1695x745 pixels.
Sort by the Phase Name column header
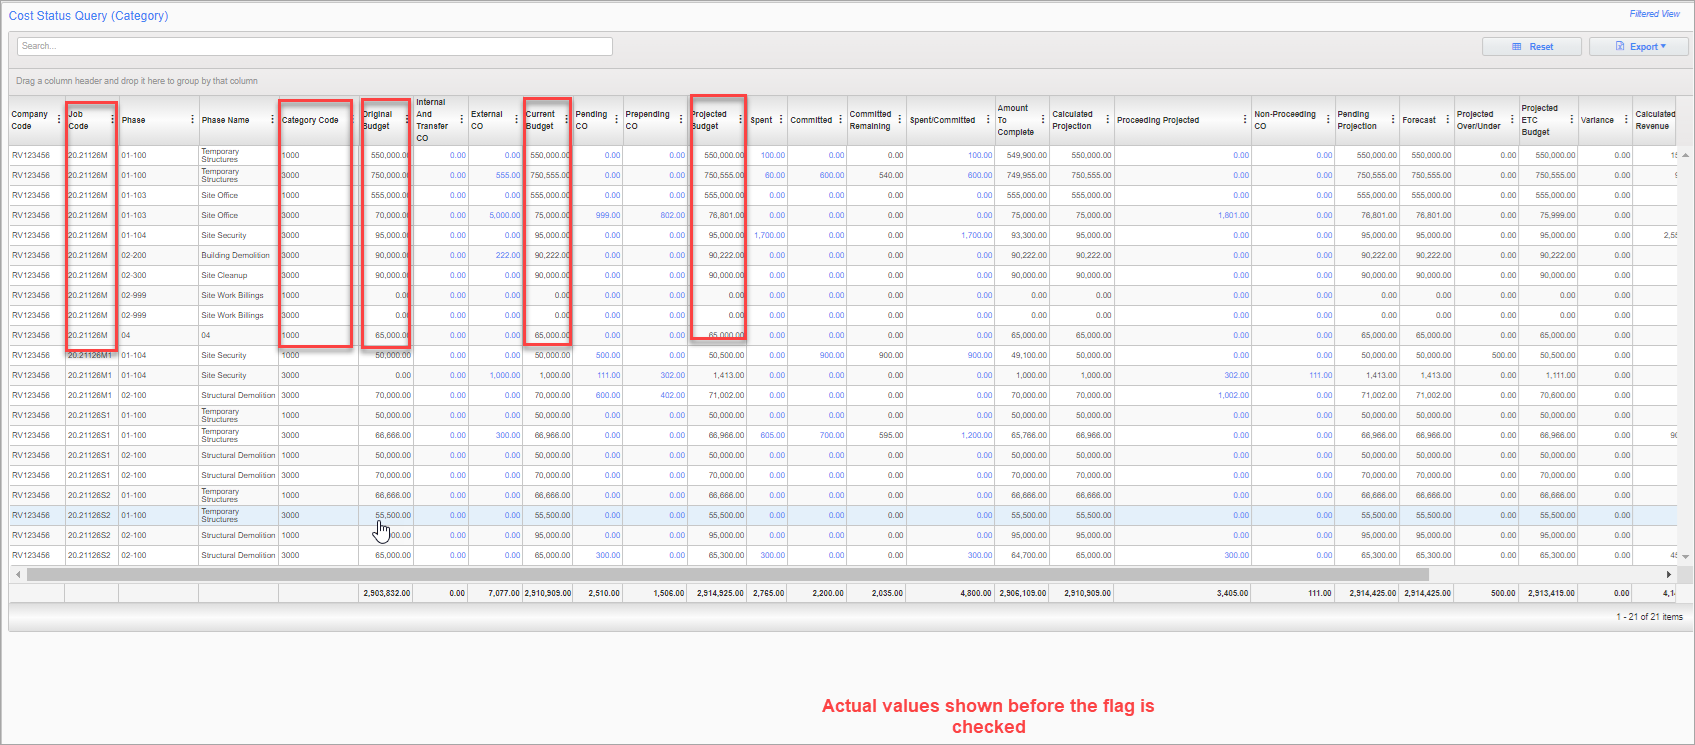coord(226,120)
